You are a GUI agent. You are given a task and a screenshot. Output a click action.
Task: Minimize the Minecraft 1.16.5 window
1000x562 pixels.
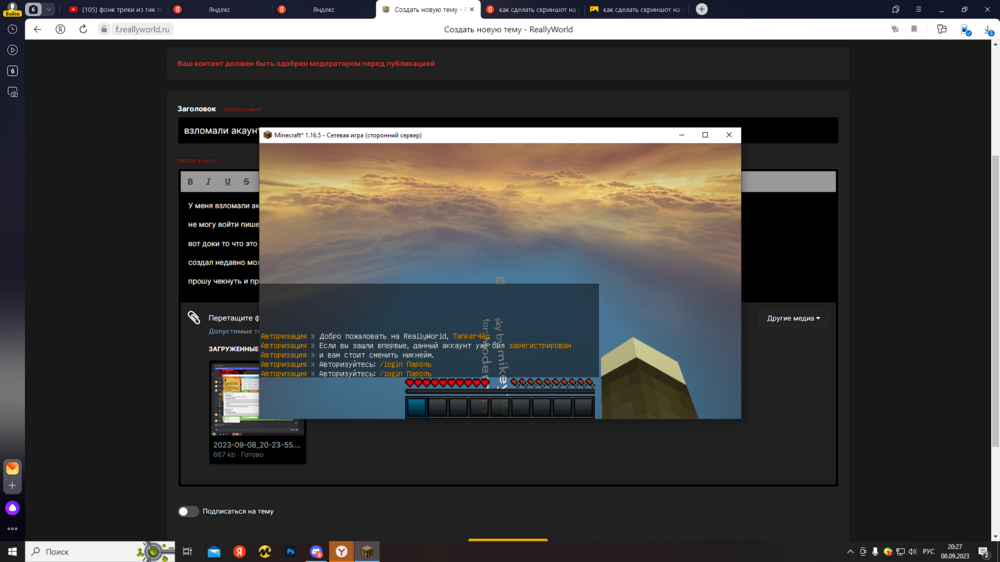click(x=682, y=135)
